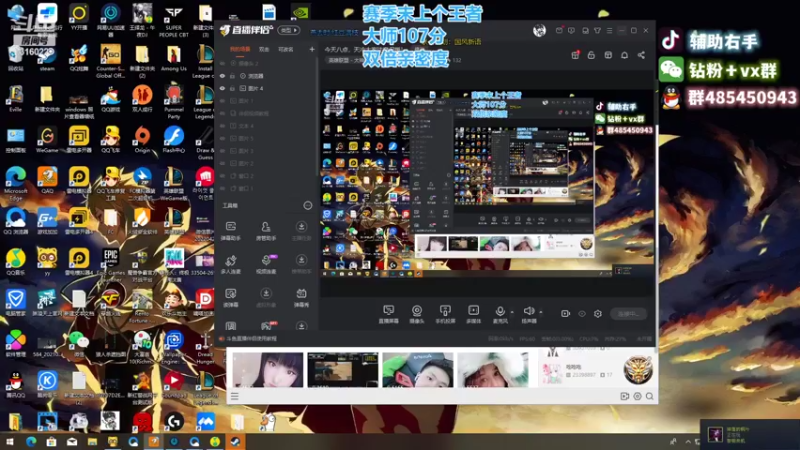Screen dimensions: 800x450
Task: Open Among Us desktop icon
Action: click(174, 58)
